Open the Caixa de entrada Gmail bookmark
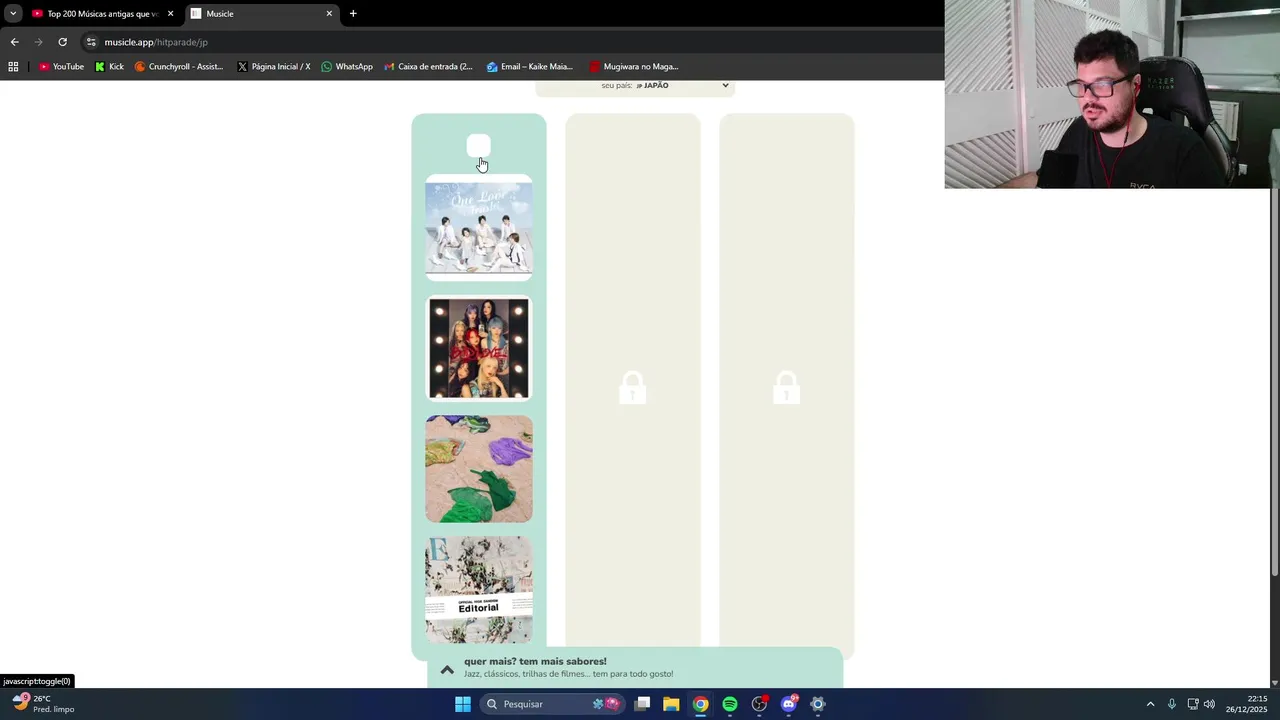The width and height of the screenshot is (1280, 720). coord(428,67)
